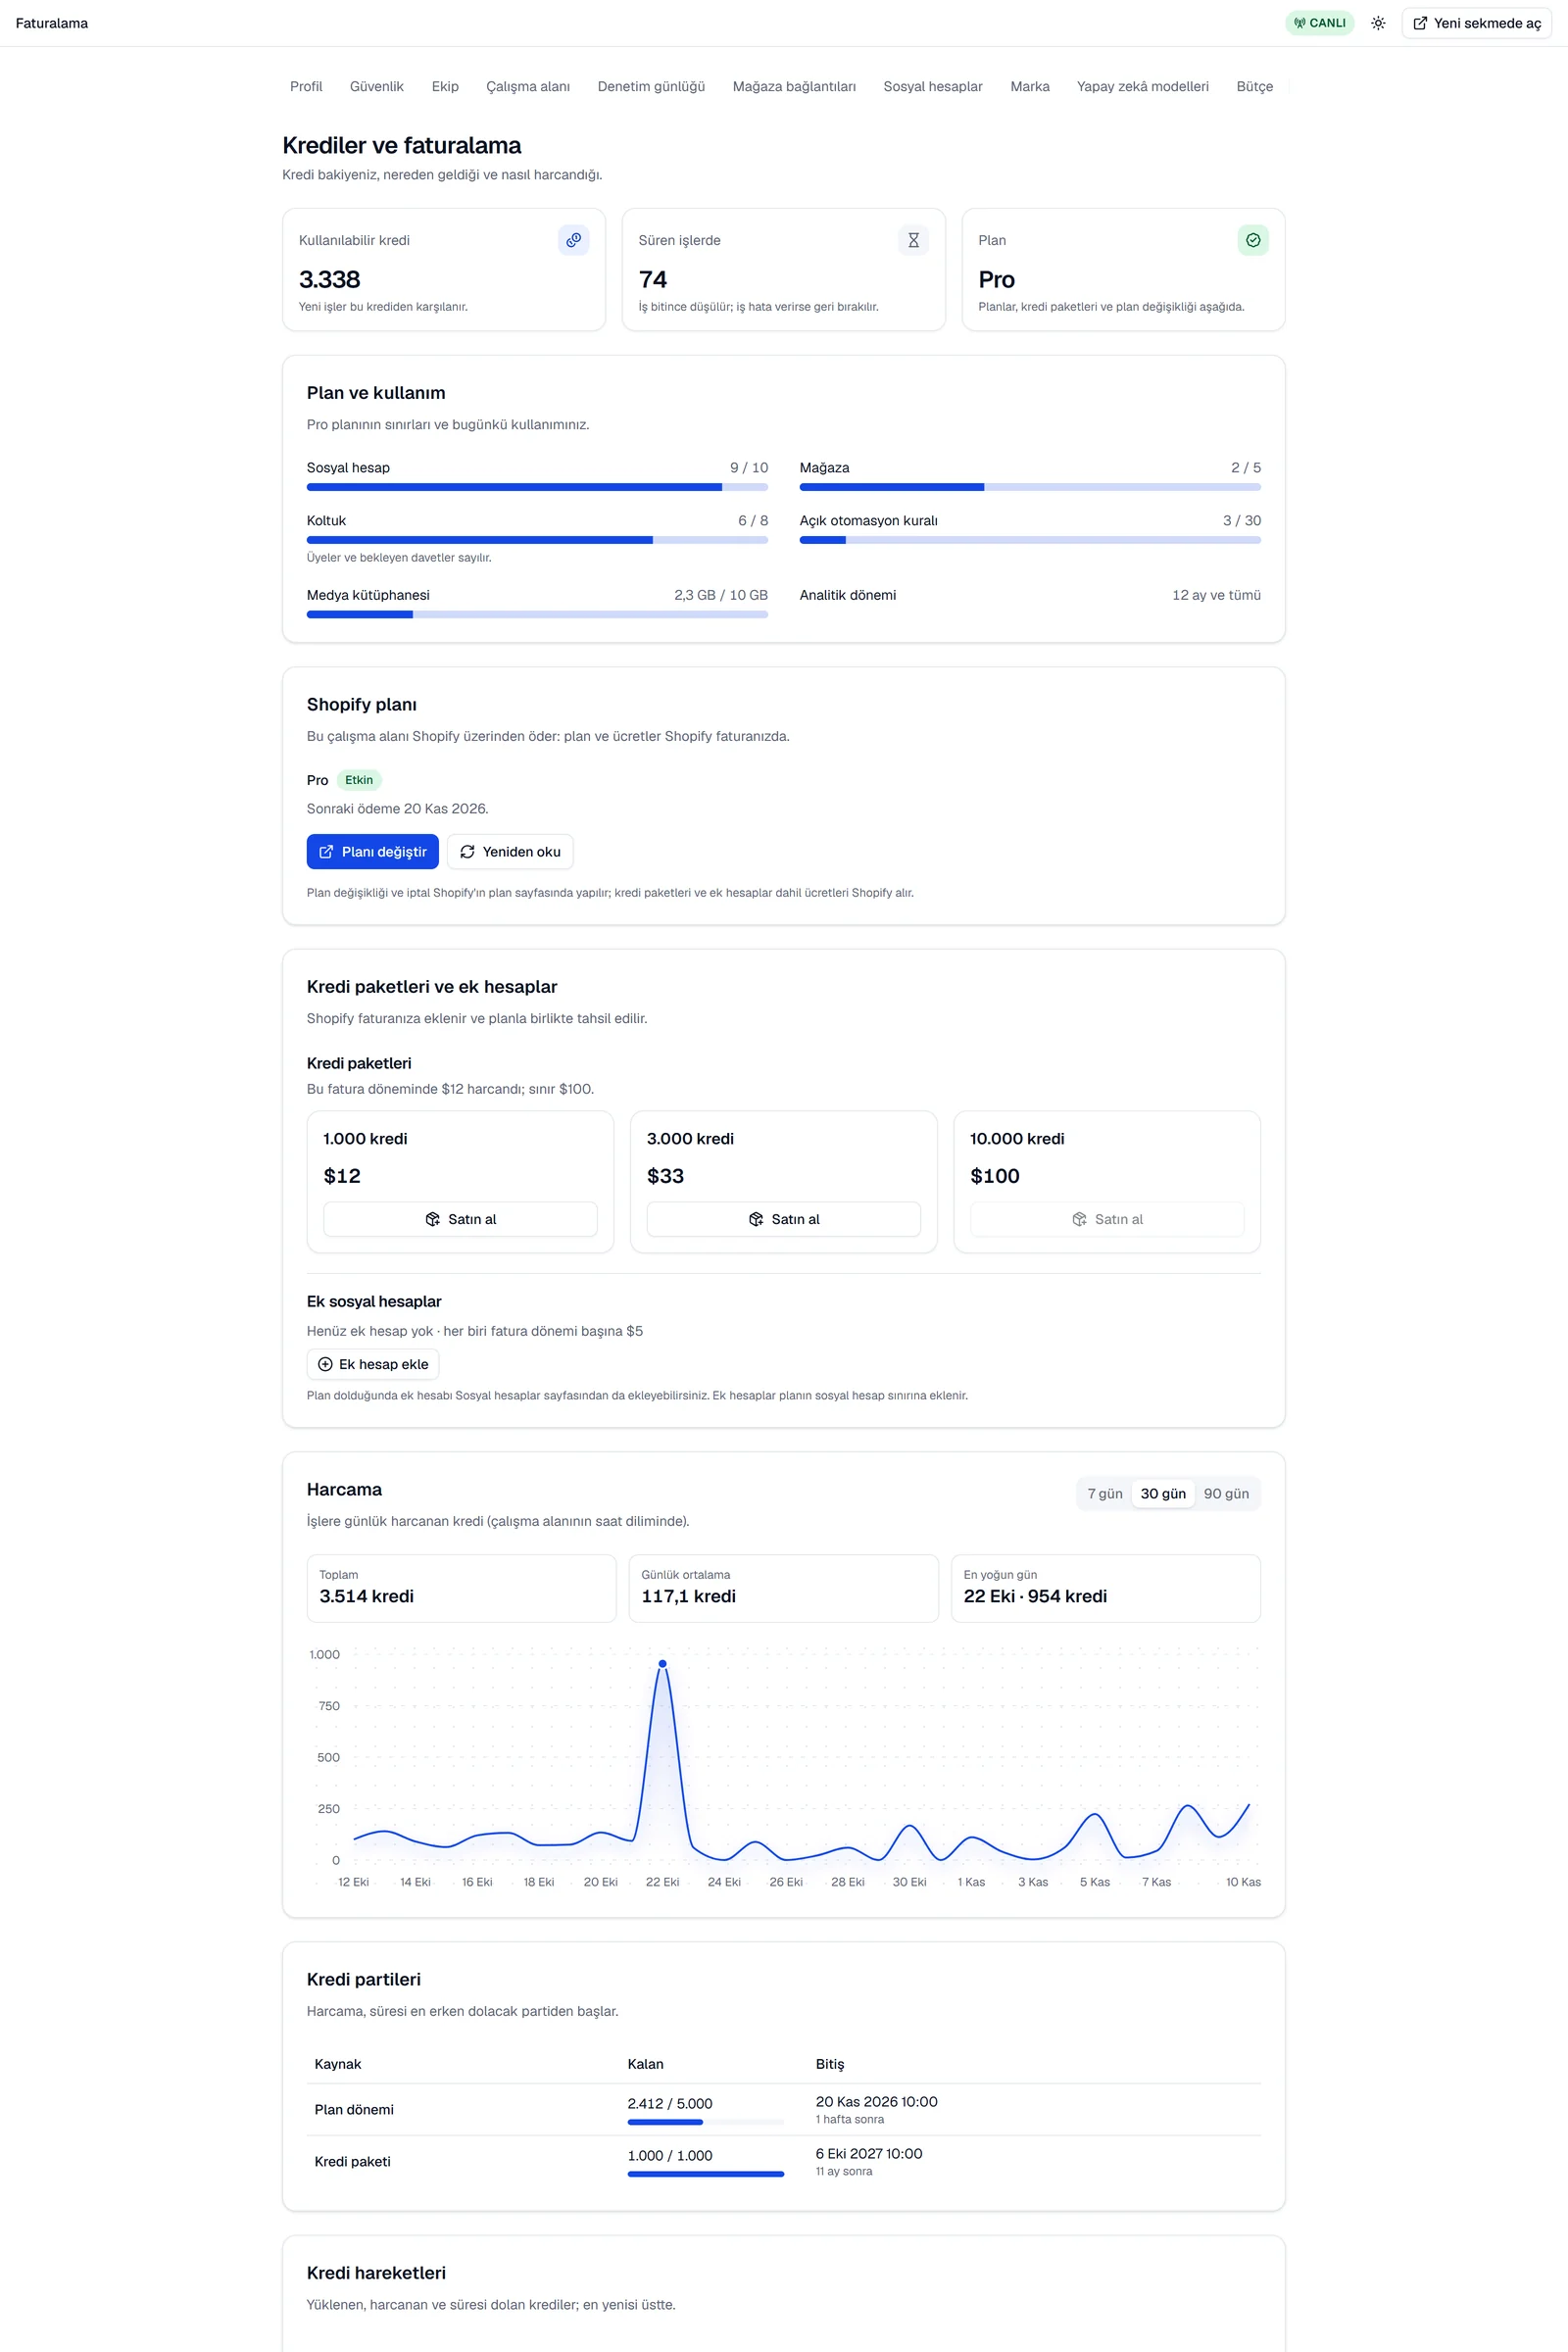This screenshot has height=2352, width=1568.
Task: Click the link icon in Kullanılabilir kredi card
Action: (573, 240)
